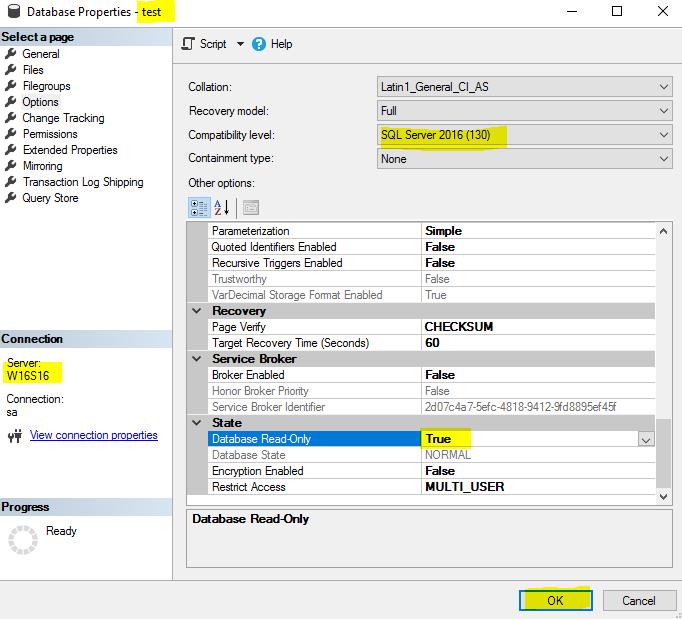
Task: Open the Files page
Action: click(x=33, y=70)
